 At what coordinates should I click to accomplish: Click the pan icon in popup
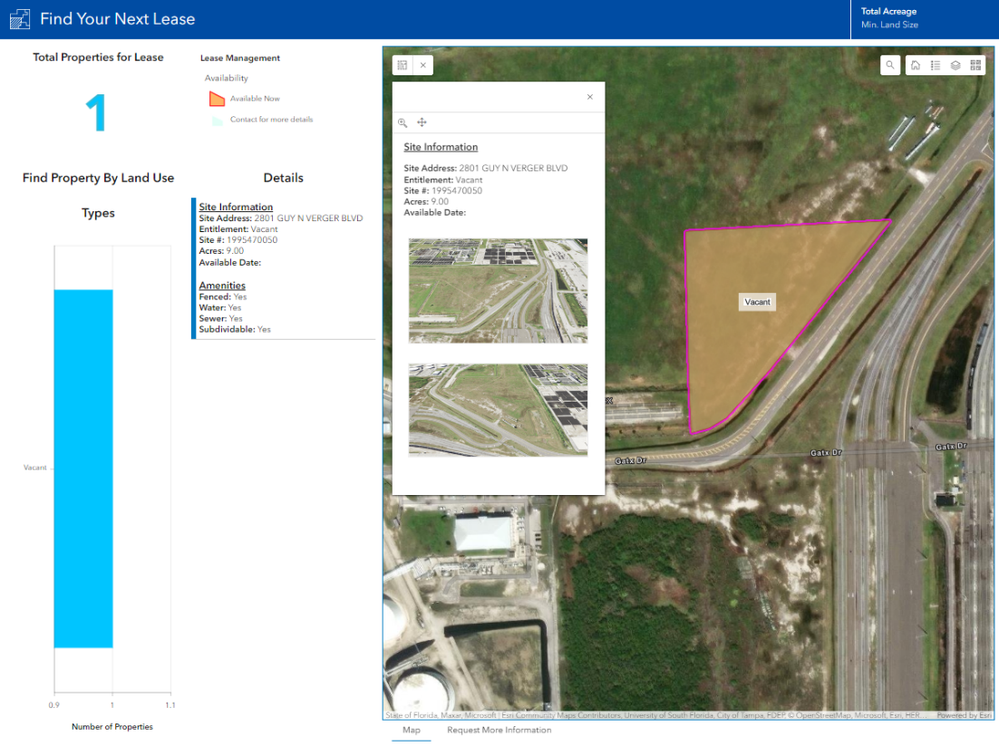422,122
